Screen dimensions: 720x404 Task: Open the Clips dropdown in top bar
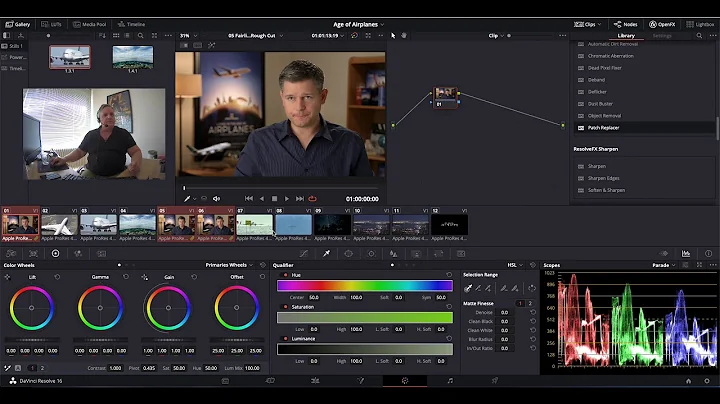tap(587, 24)
